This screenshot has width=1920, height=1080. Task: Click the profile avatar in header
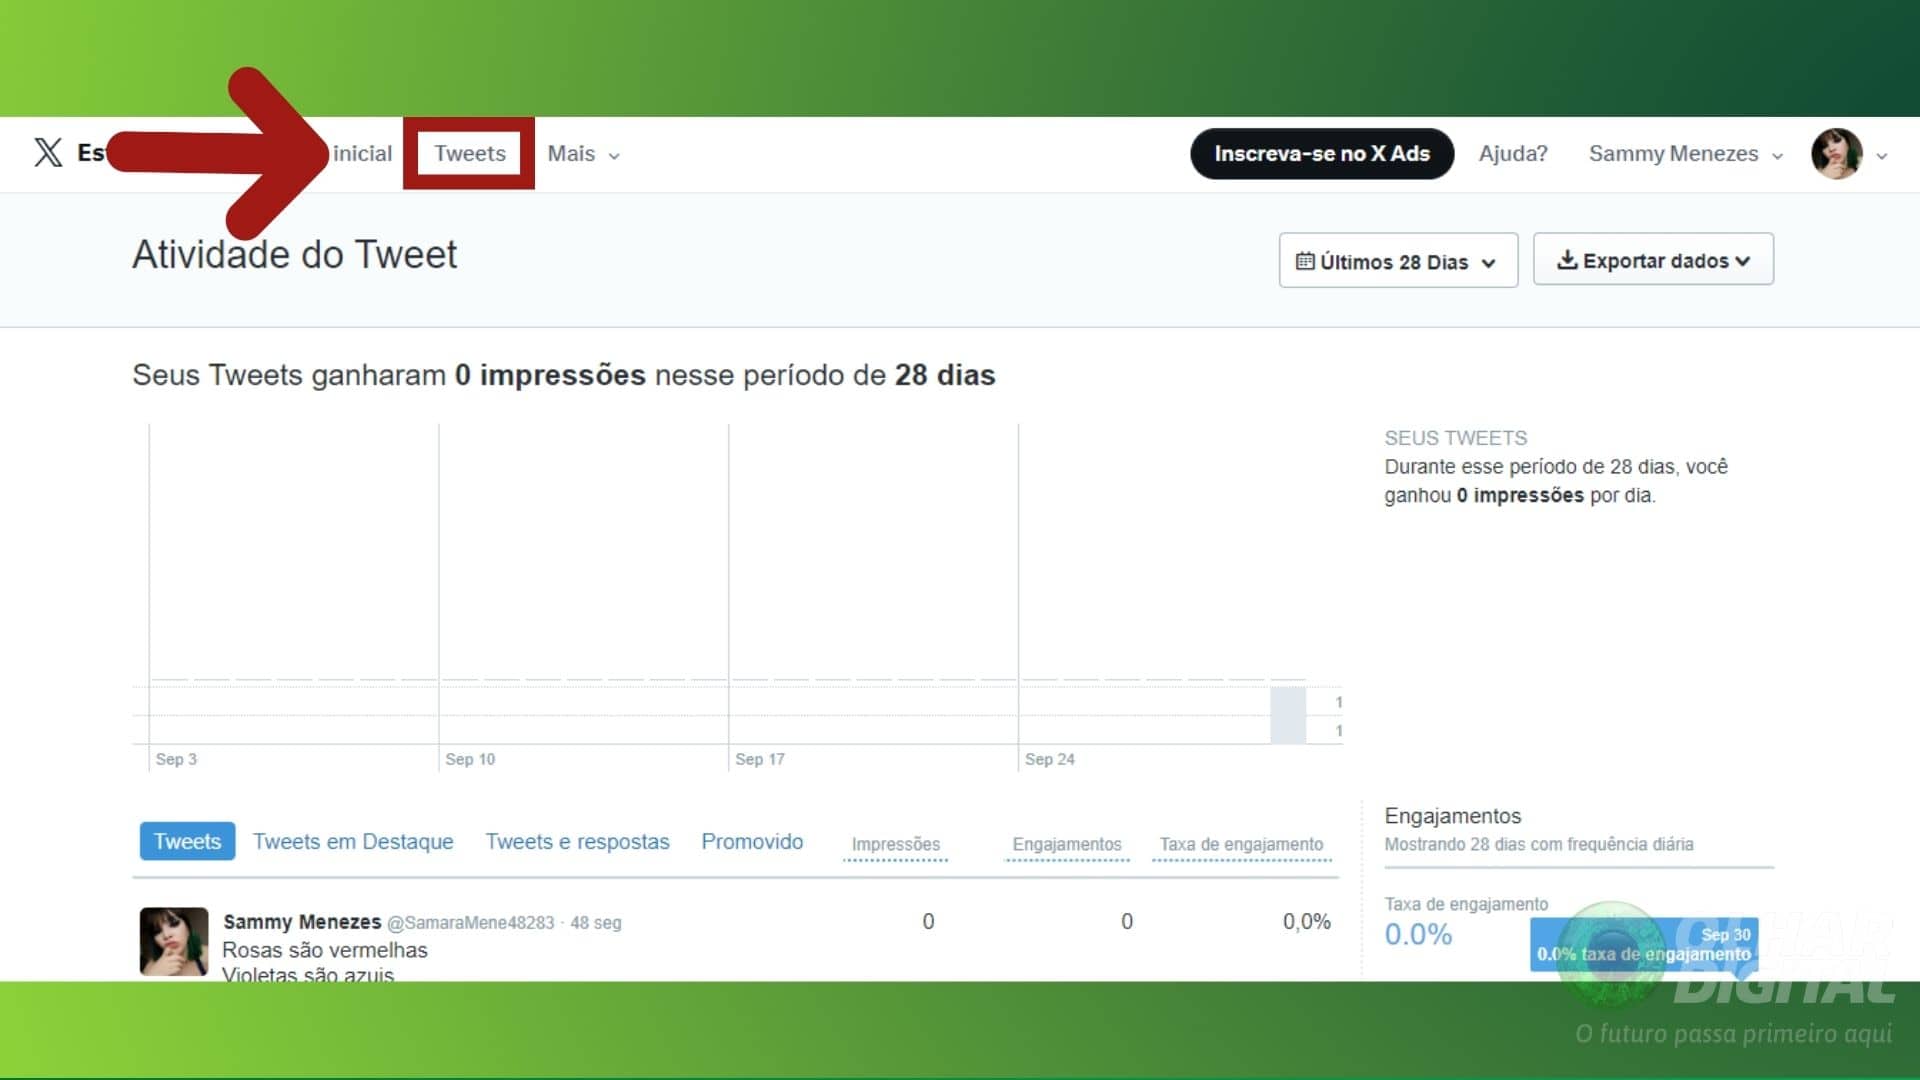point(1837,154)
